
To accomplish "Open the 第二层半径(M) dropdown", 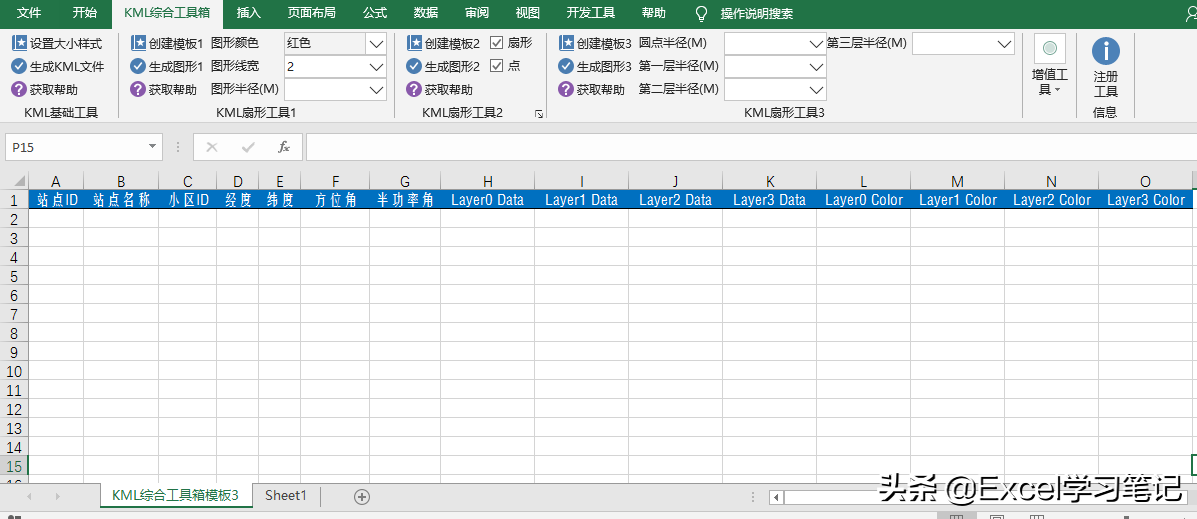I will pos(816,90).
